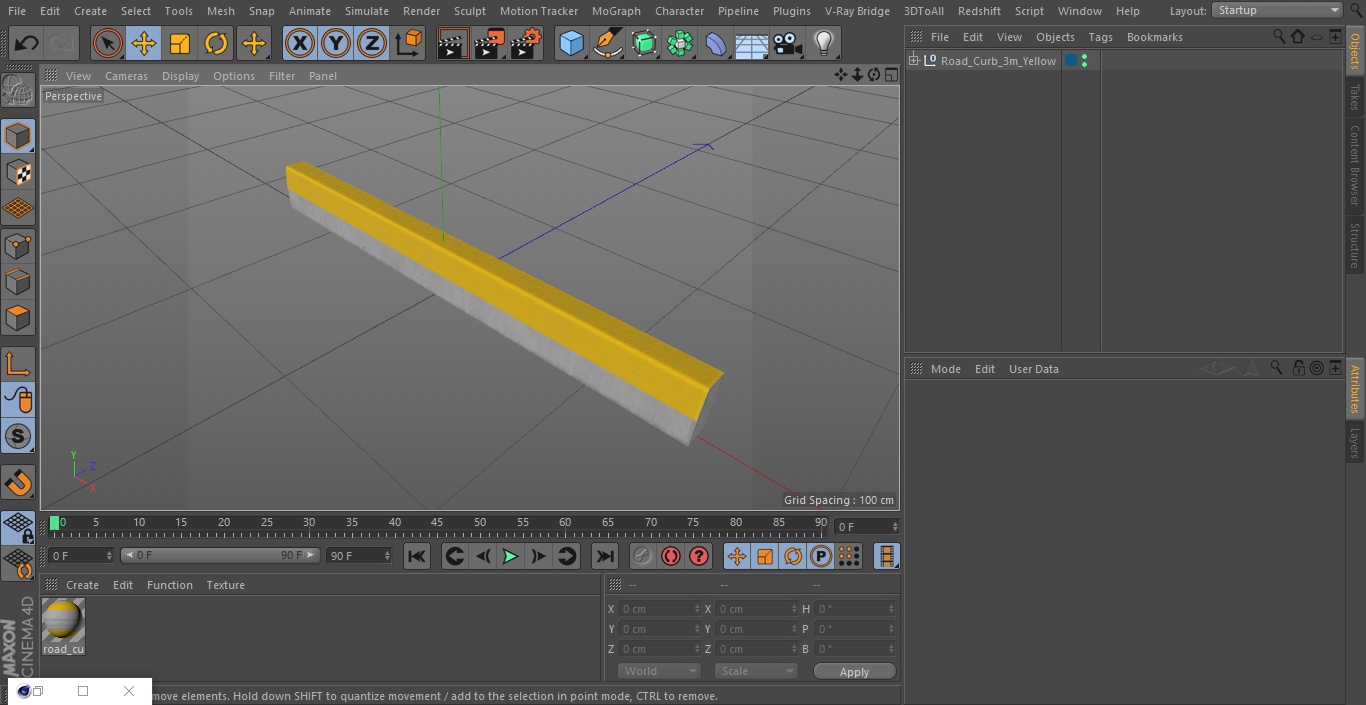The height and width of the screenshot is (705, 1366).
Task: Click frame 45 on timeline ruler
Action: click(437, 522)
